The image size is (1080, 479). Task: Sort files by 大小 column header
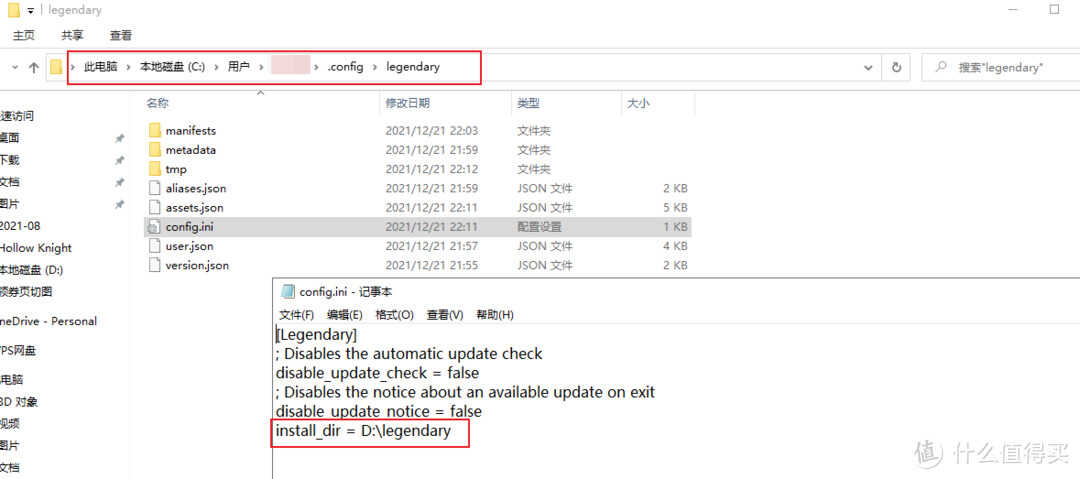[637, 103]
